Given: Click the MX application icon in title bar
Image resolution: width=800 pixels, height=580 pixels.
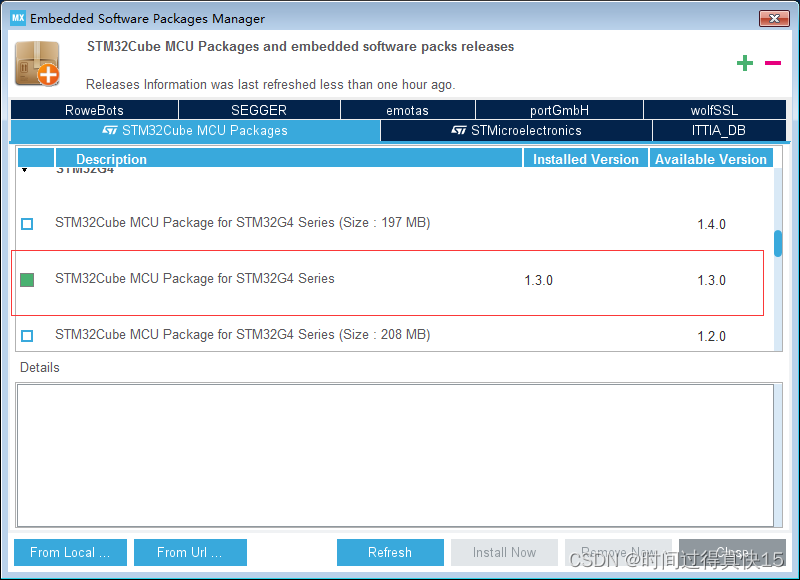Looking at the screenshot, I should click(18, 18).
